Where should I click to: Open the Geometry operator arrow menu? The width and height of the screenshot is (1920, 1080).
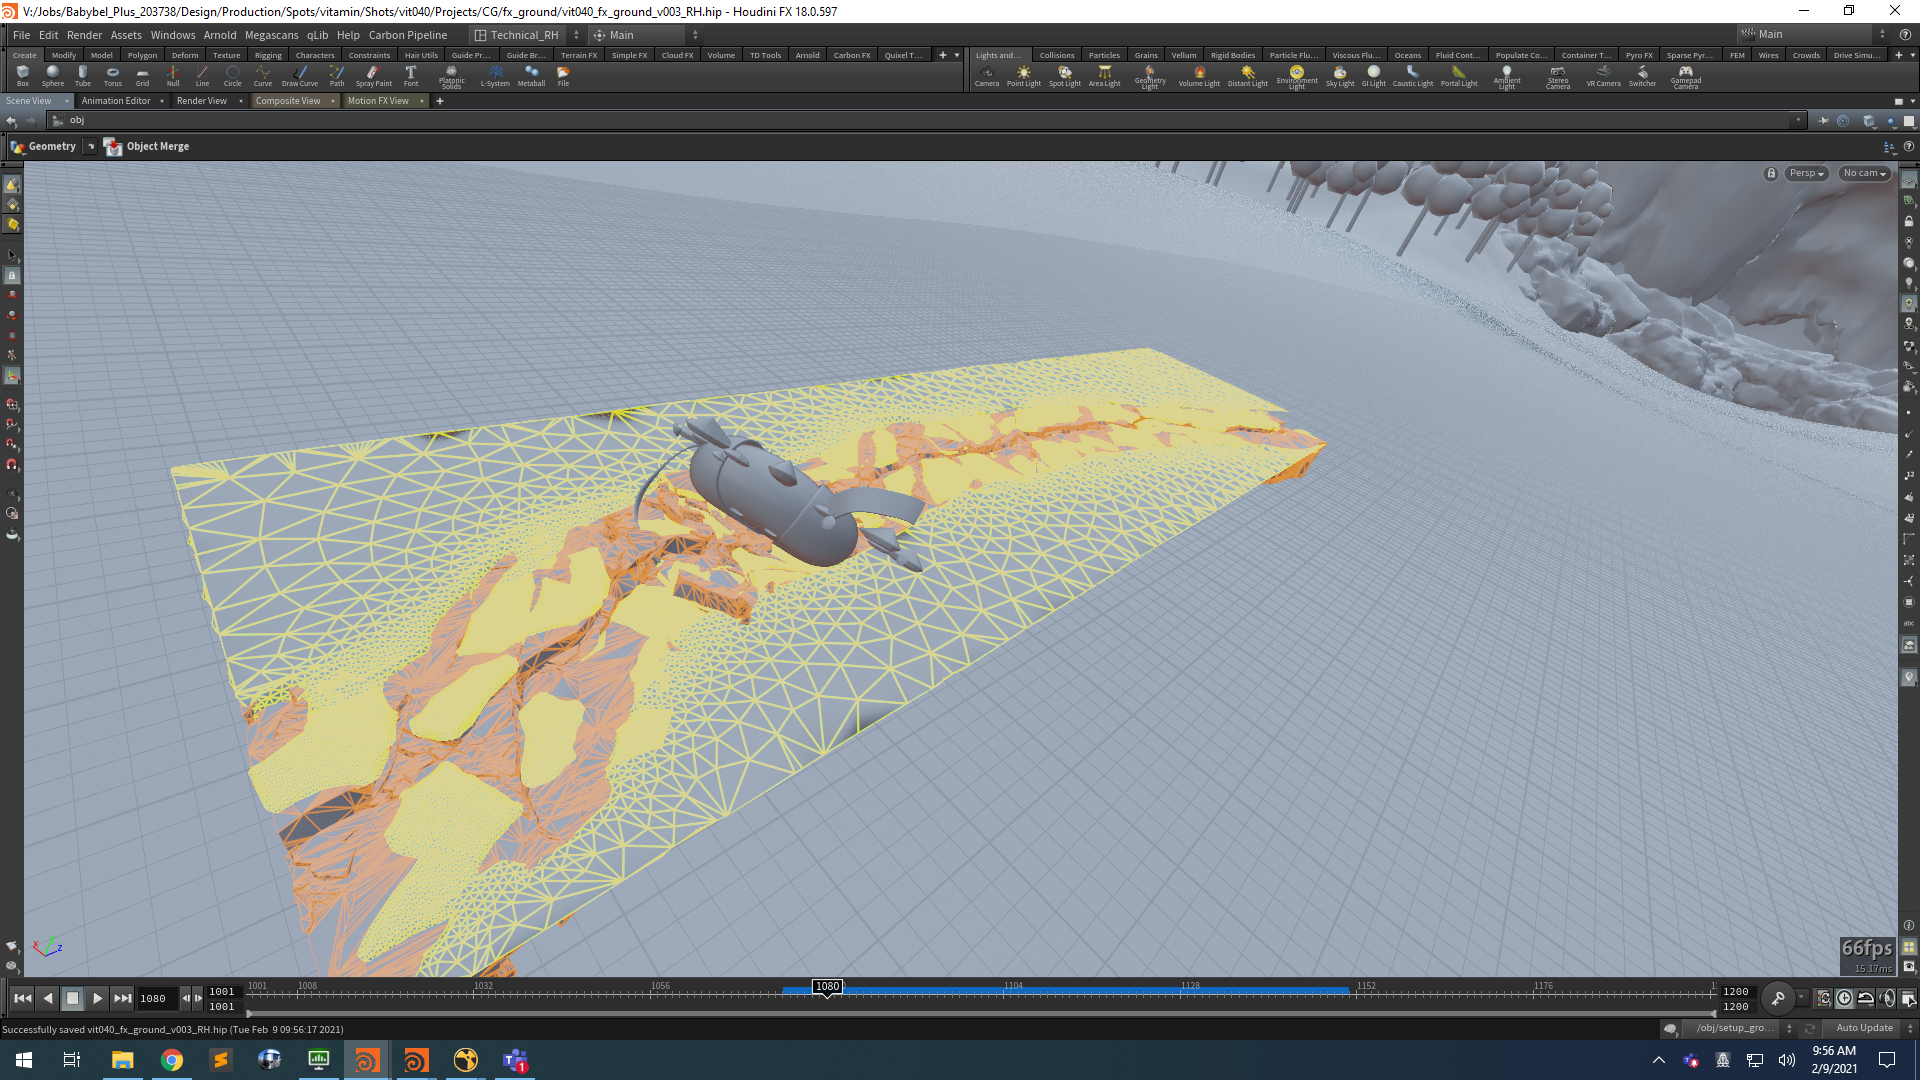click(x=90, y=147)
